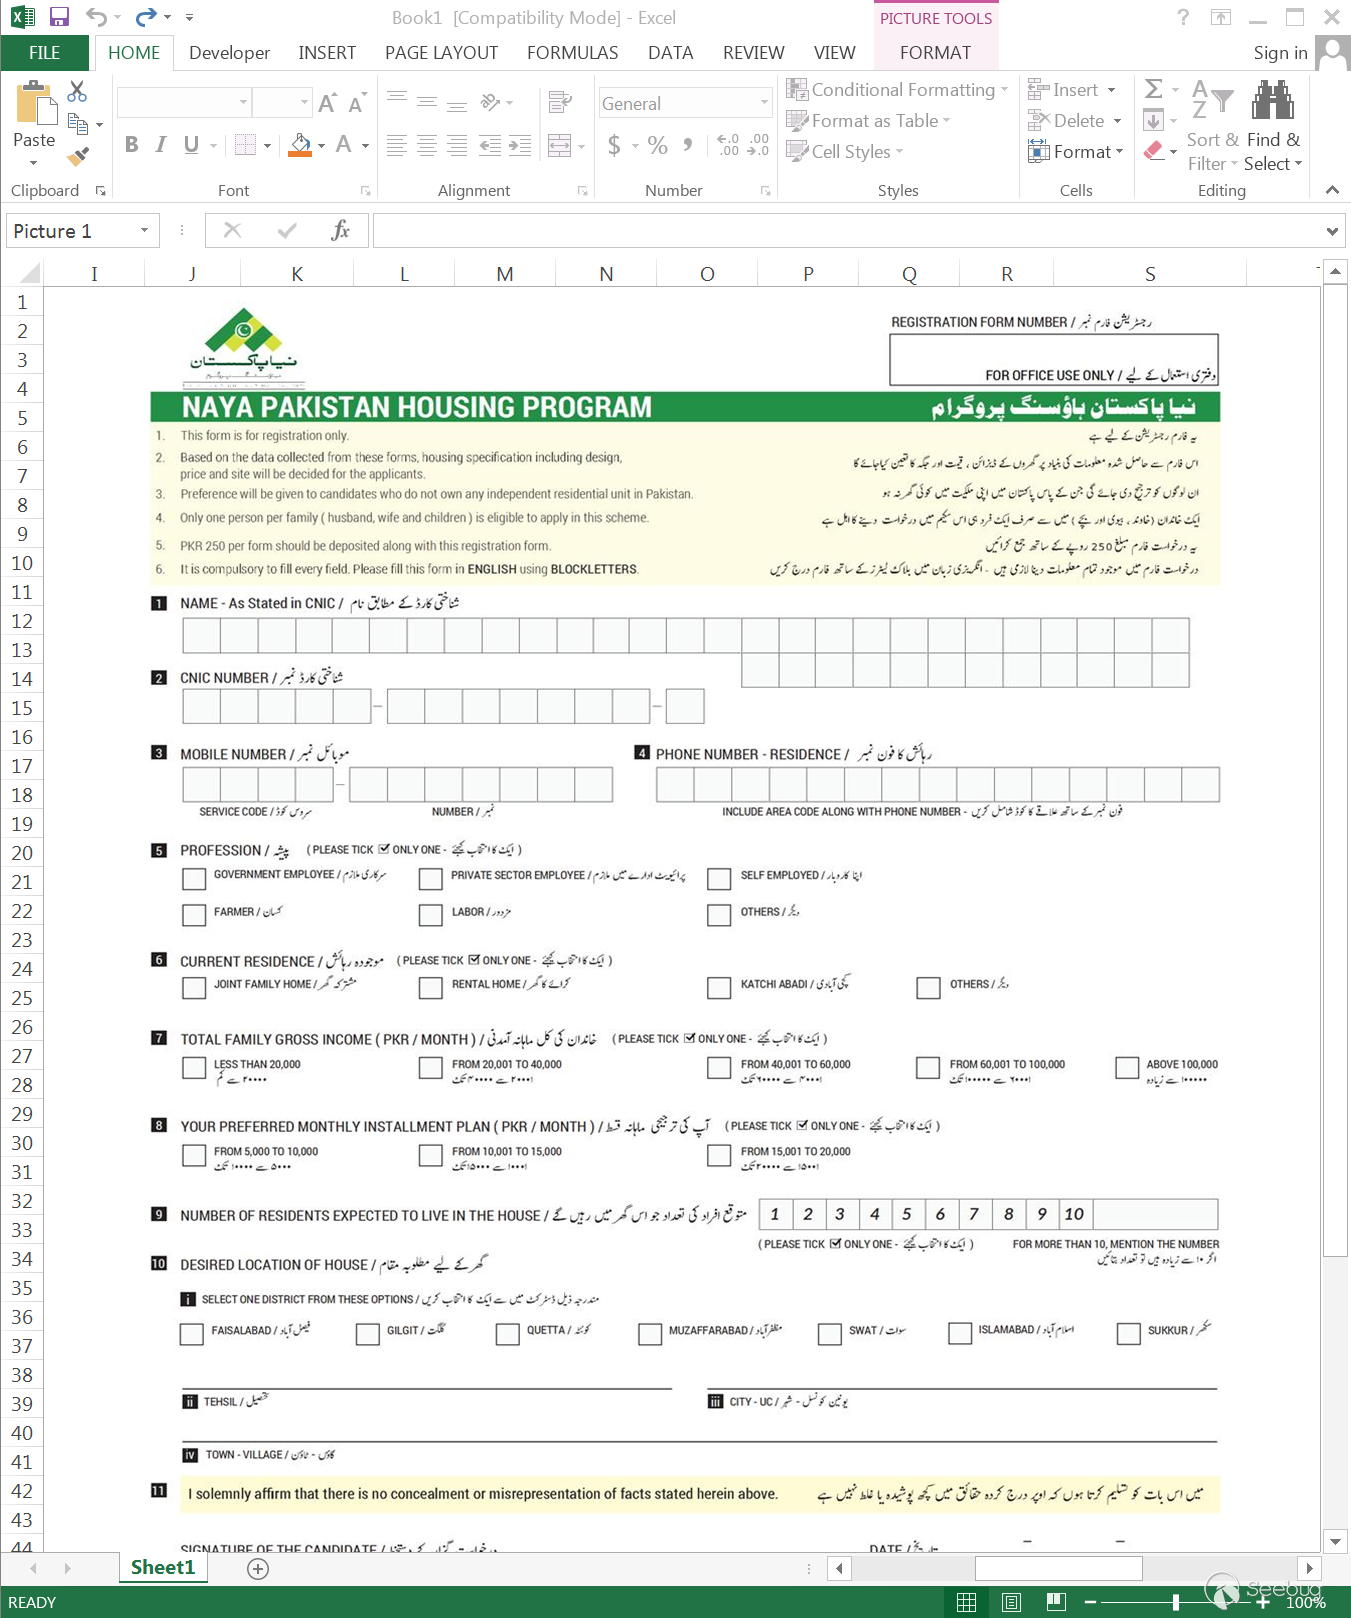
Task: Click the Orientation text angle icon
Action: coord(490,102)
